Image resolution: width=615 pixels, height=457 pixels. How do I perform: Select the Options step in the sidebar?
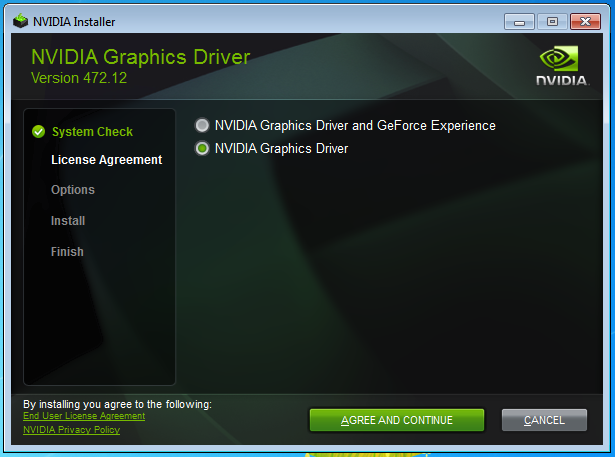coord(73,190)
